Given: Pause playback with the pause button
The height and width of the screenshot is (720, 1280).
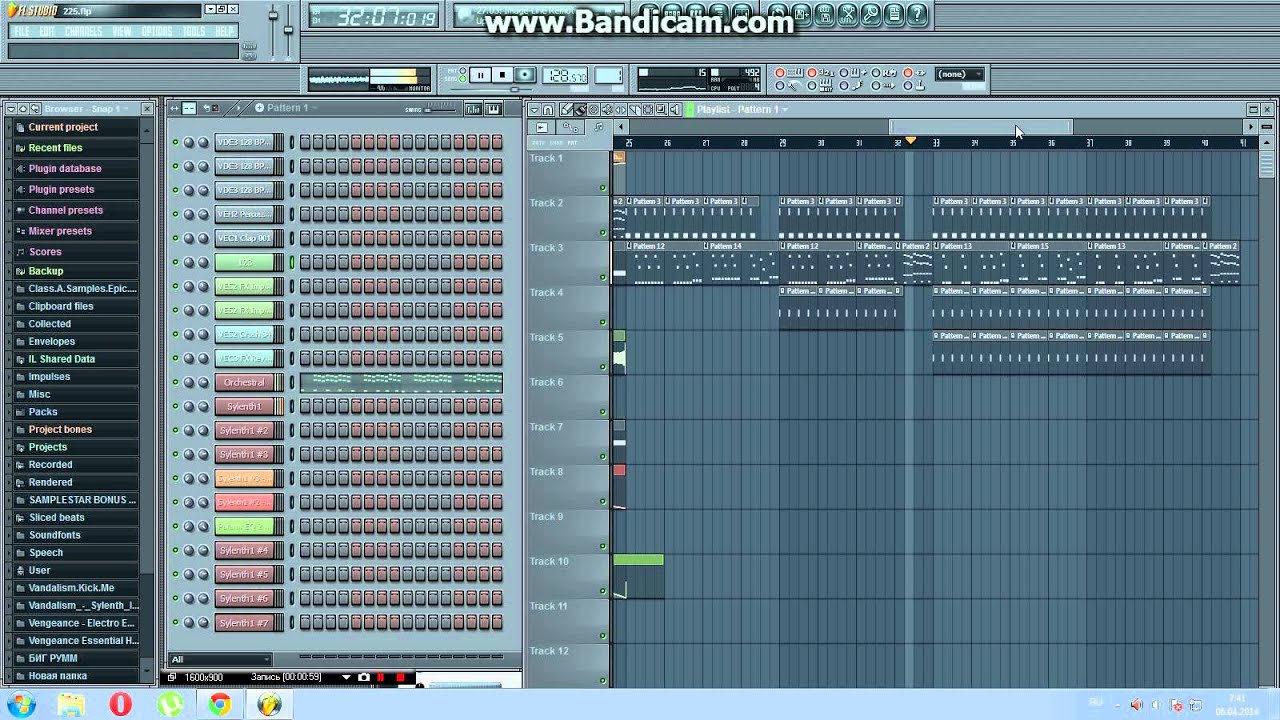Looking at the screenshot, I should 480,75.
